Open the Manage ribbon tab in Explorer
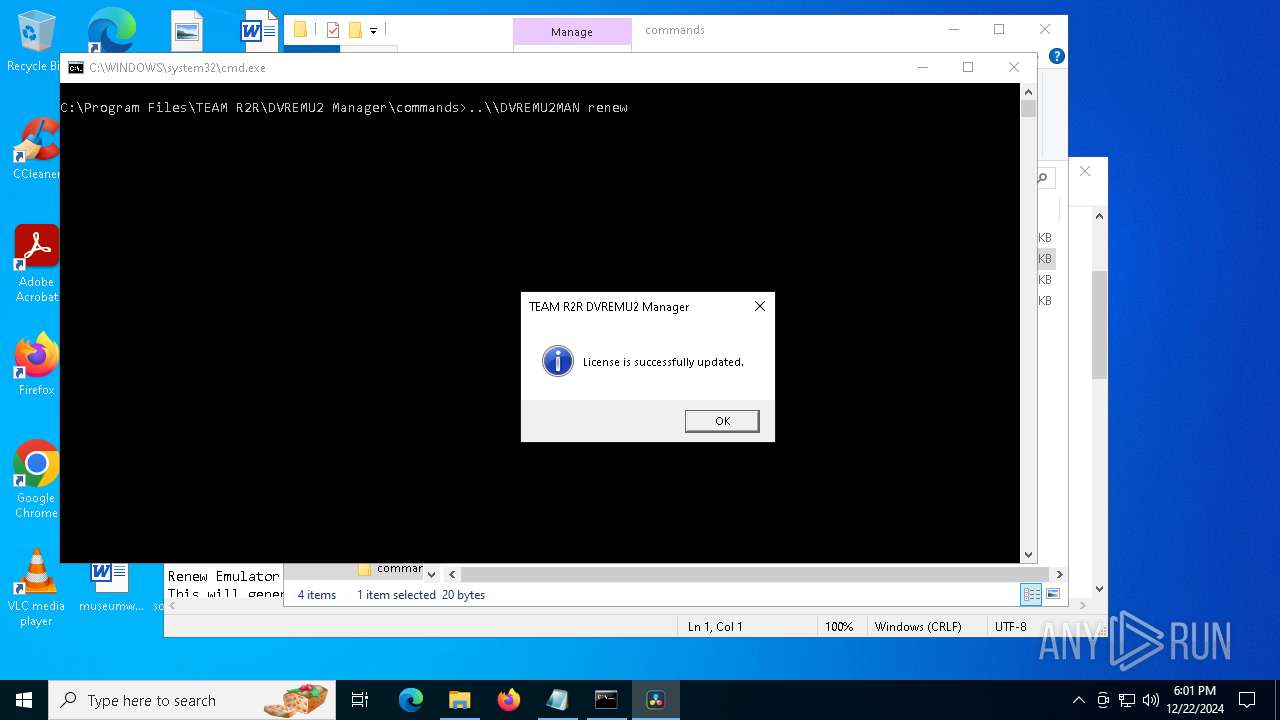This screenshot has width=1280, height=720. pyautogui.click(x=572, y=32)
